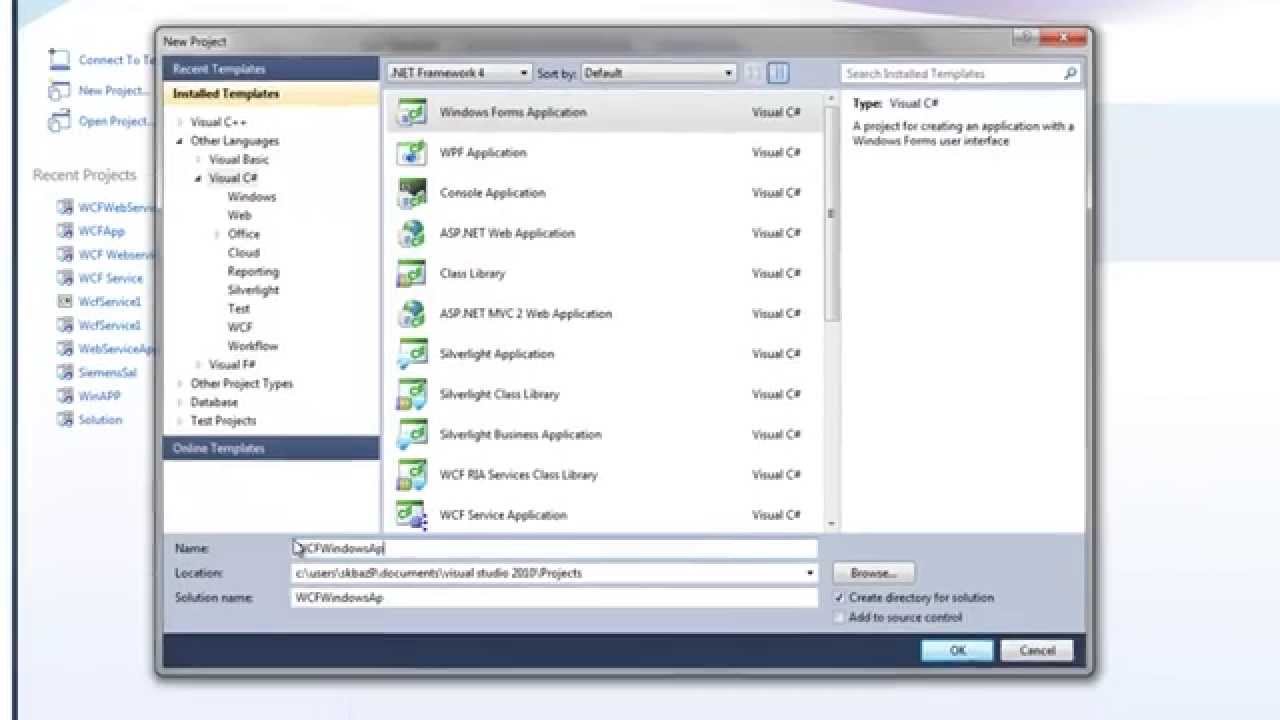The height and width of the screenshot is (720, 1280).
Task: Select WCF RIA Services Class Library icon
Action: (412, 474)
